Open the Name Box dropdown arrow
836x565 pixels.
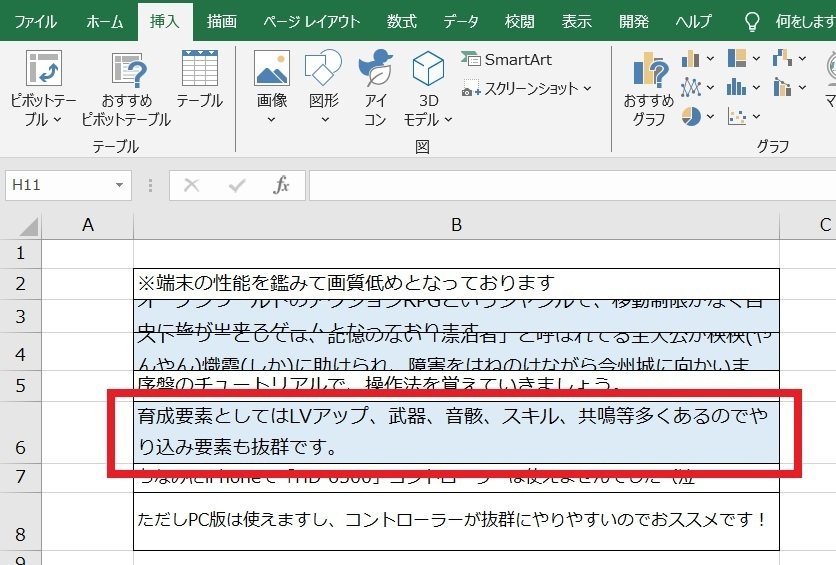click(119, 185)
